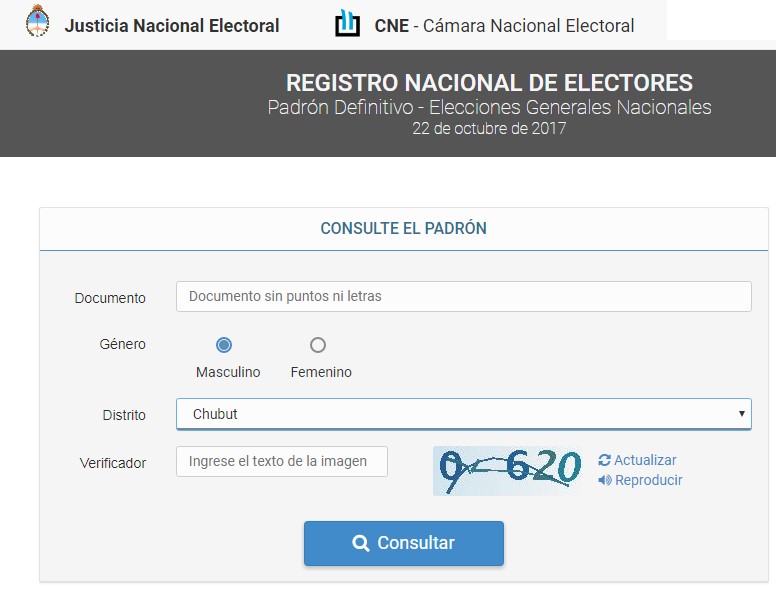776x590 pixels.
Task: Click the Justicia Nacional Electoral header link
Action: click(x=172, y=26)
